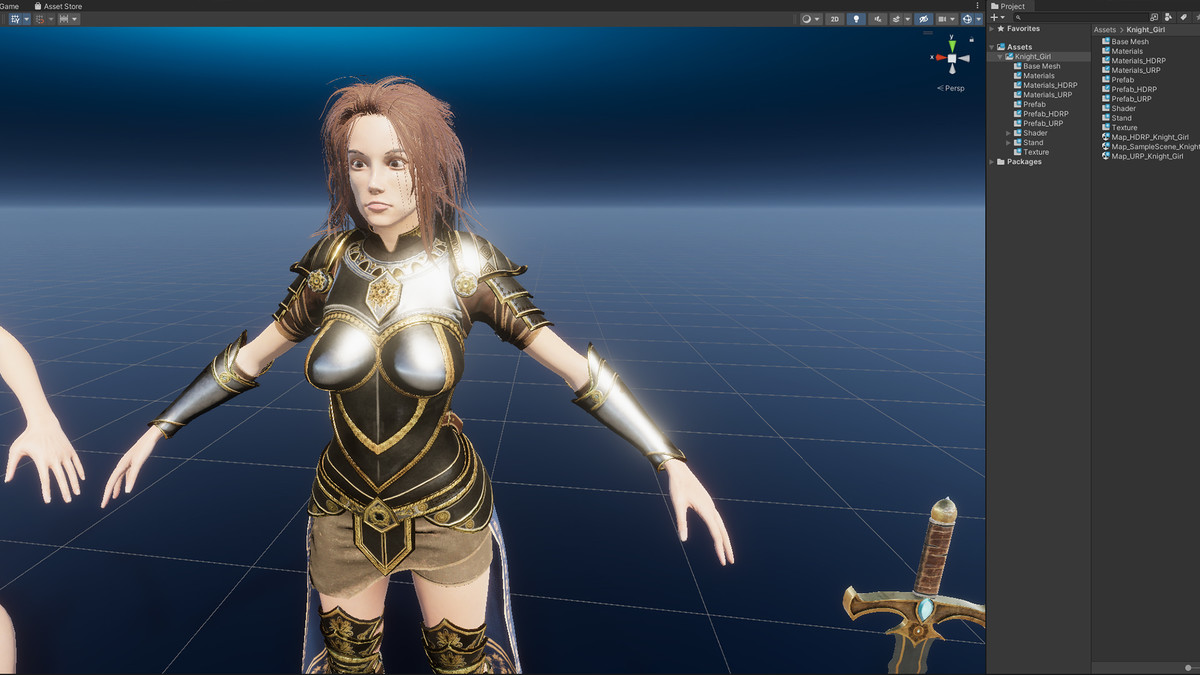Toggle scene audio
The width and height of the screenshot is (1200, 675).
pyautogui.click(x=877, y=19)
